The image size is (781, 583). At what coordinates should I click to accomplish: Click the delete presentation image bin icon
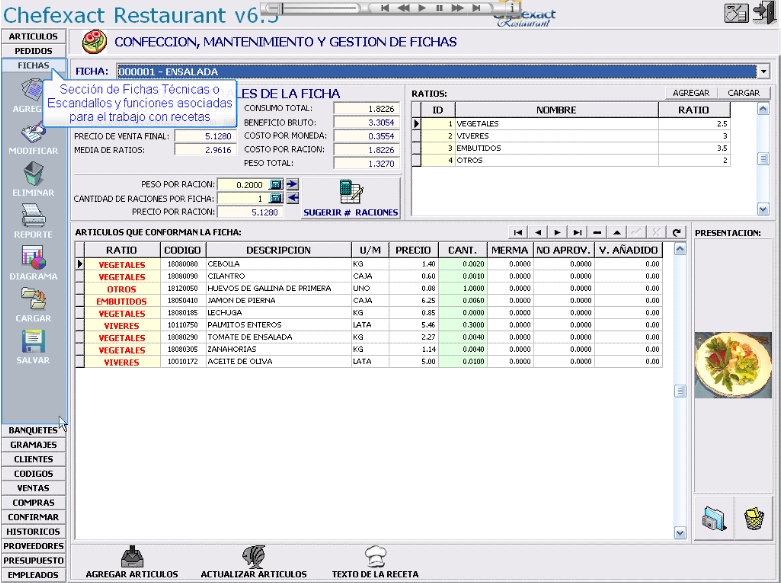(754, 519)
